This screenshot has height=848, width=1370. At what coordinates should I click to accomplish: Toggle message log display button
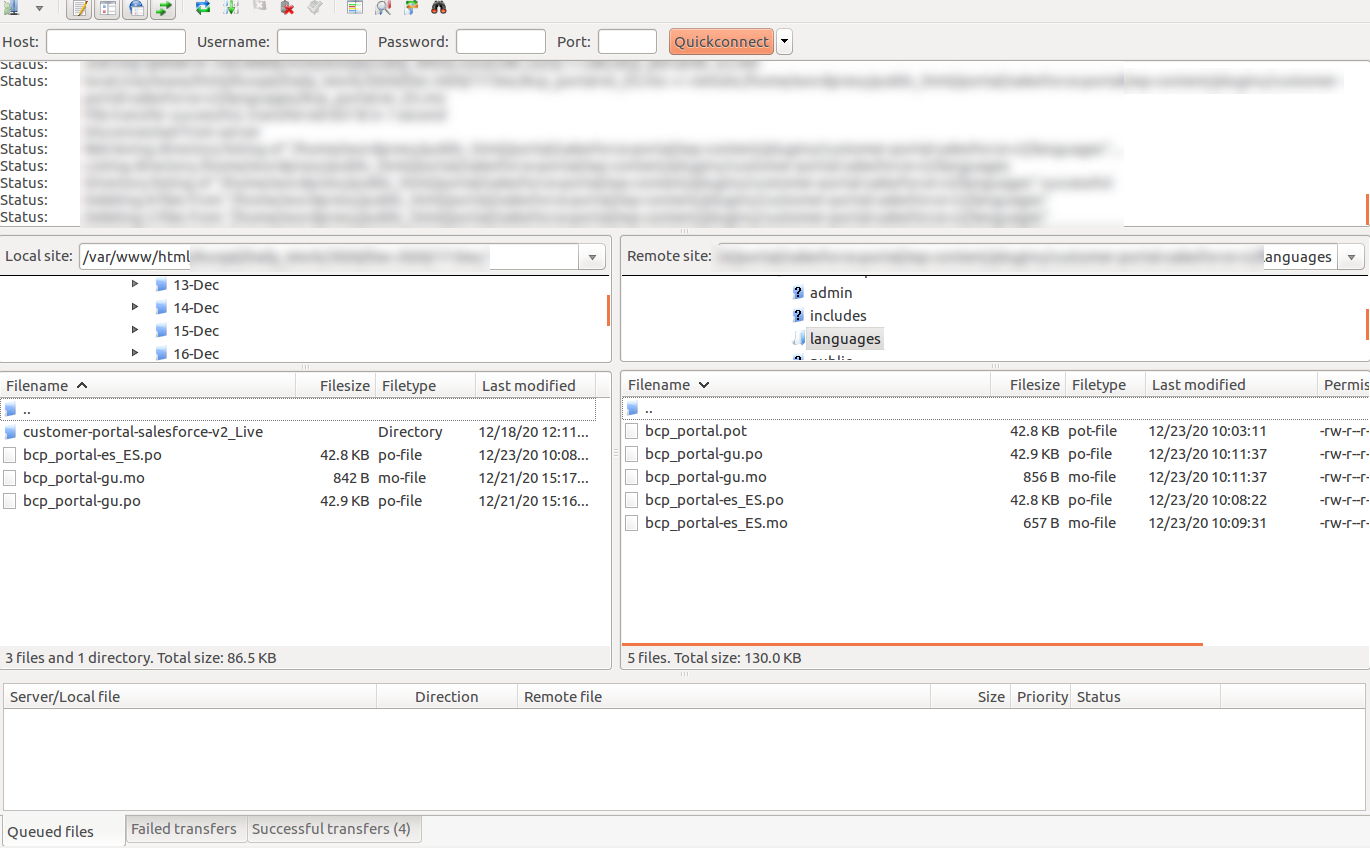[80, 9]
